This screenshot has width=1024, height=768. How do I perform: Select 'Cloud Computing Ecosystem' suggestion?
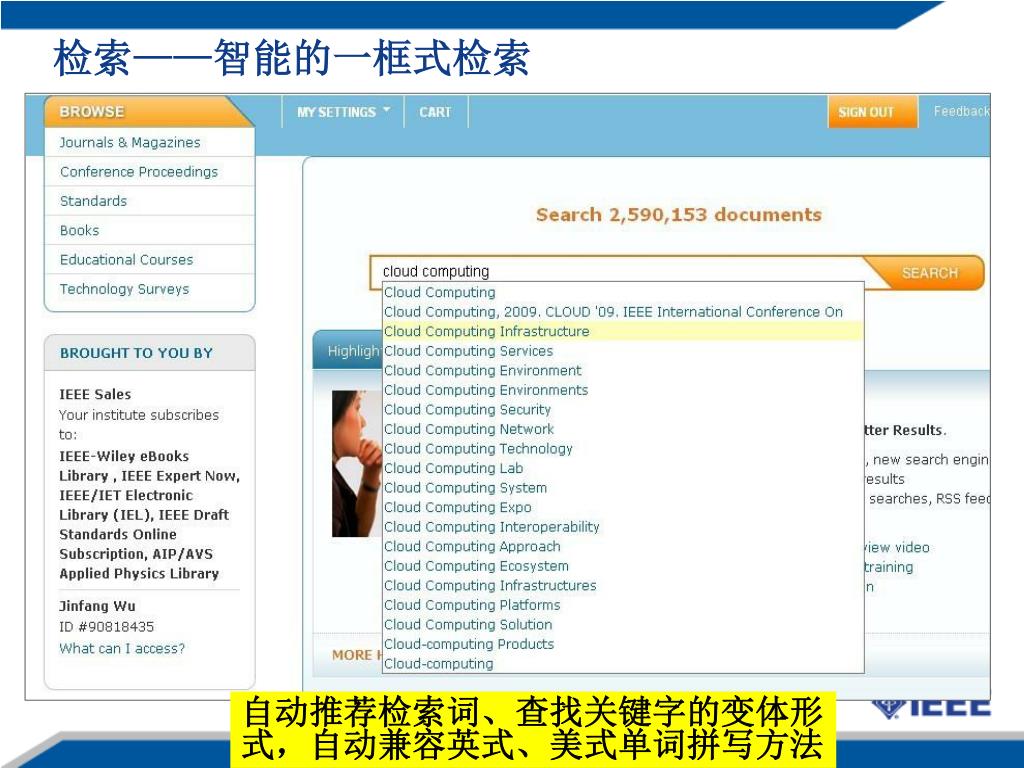click(x=623, y=567)
